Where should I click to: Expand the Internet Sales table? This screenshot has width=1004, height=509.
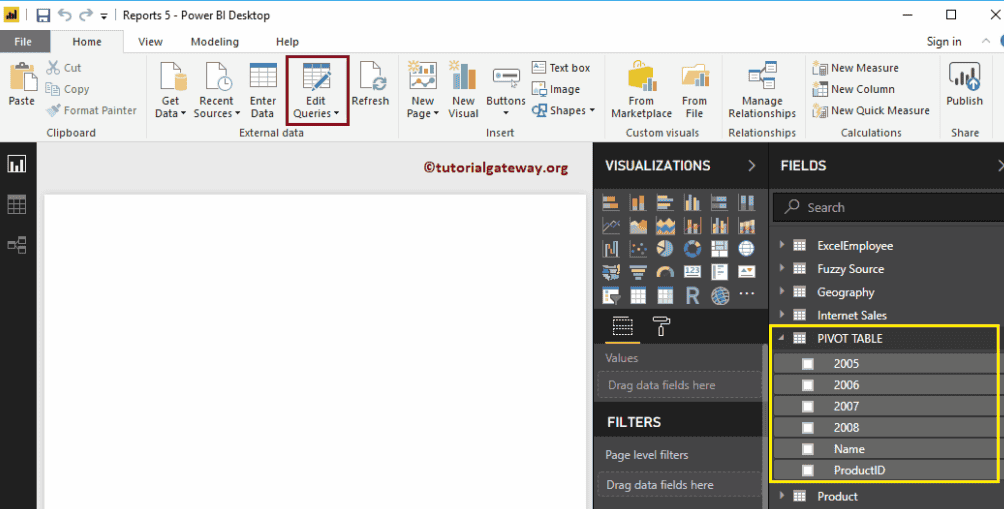pos(782,314)
